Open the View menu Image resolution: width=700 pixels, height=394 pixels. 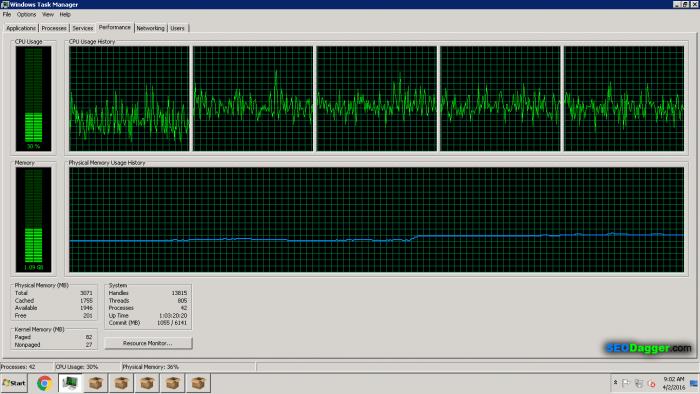pos(48,14)
